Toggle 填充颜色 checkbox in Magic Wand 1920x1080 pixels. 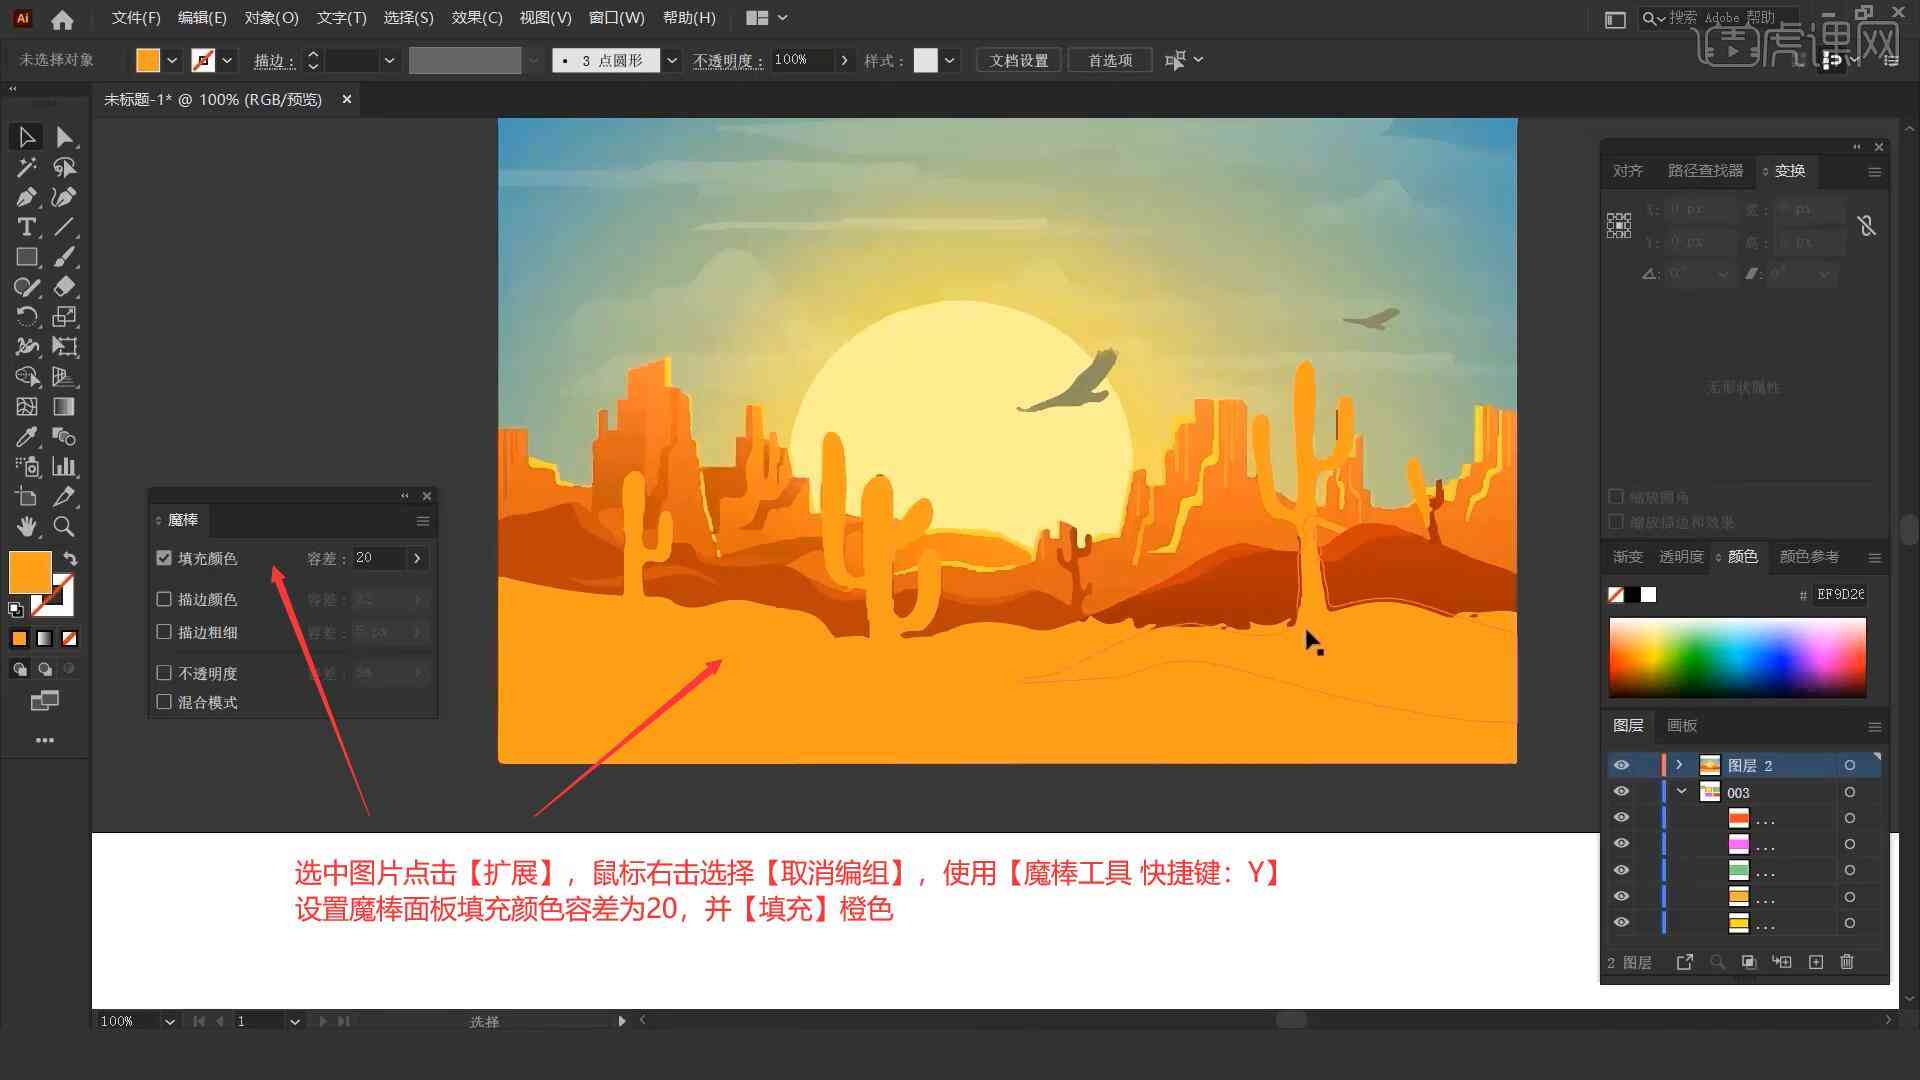pos(164,556)
